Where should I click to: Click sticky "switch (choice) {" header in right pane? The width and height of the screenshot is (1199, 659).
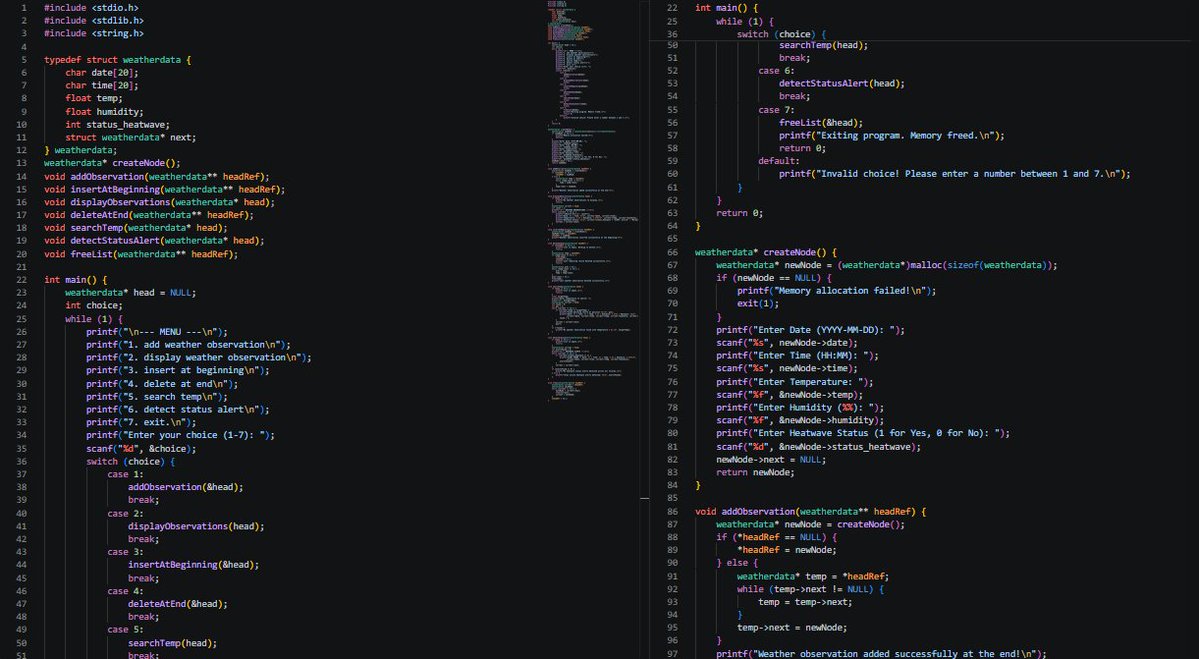tap(781, 34)
